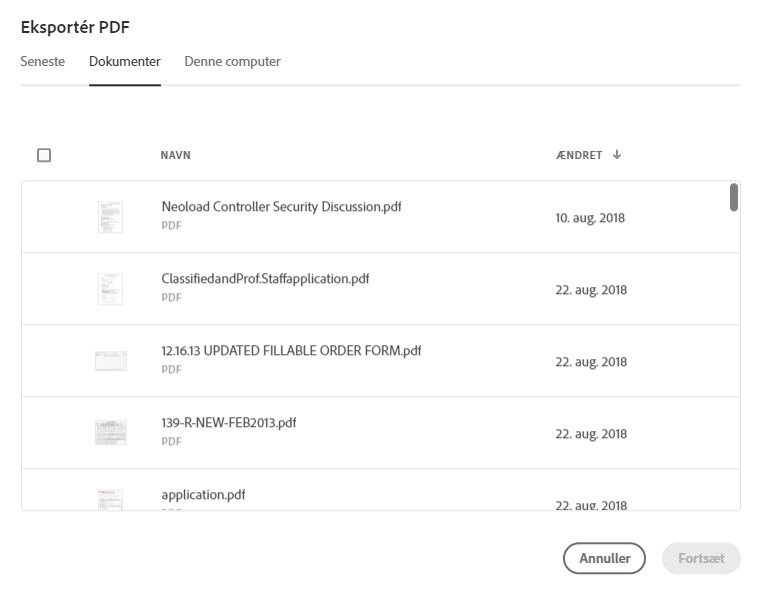Choose 12.16.13 UPDATED FILLABLE ORDER FORM.pdf name

coord(291,351)
